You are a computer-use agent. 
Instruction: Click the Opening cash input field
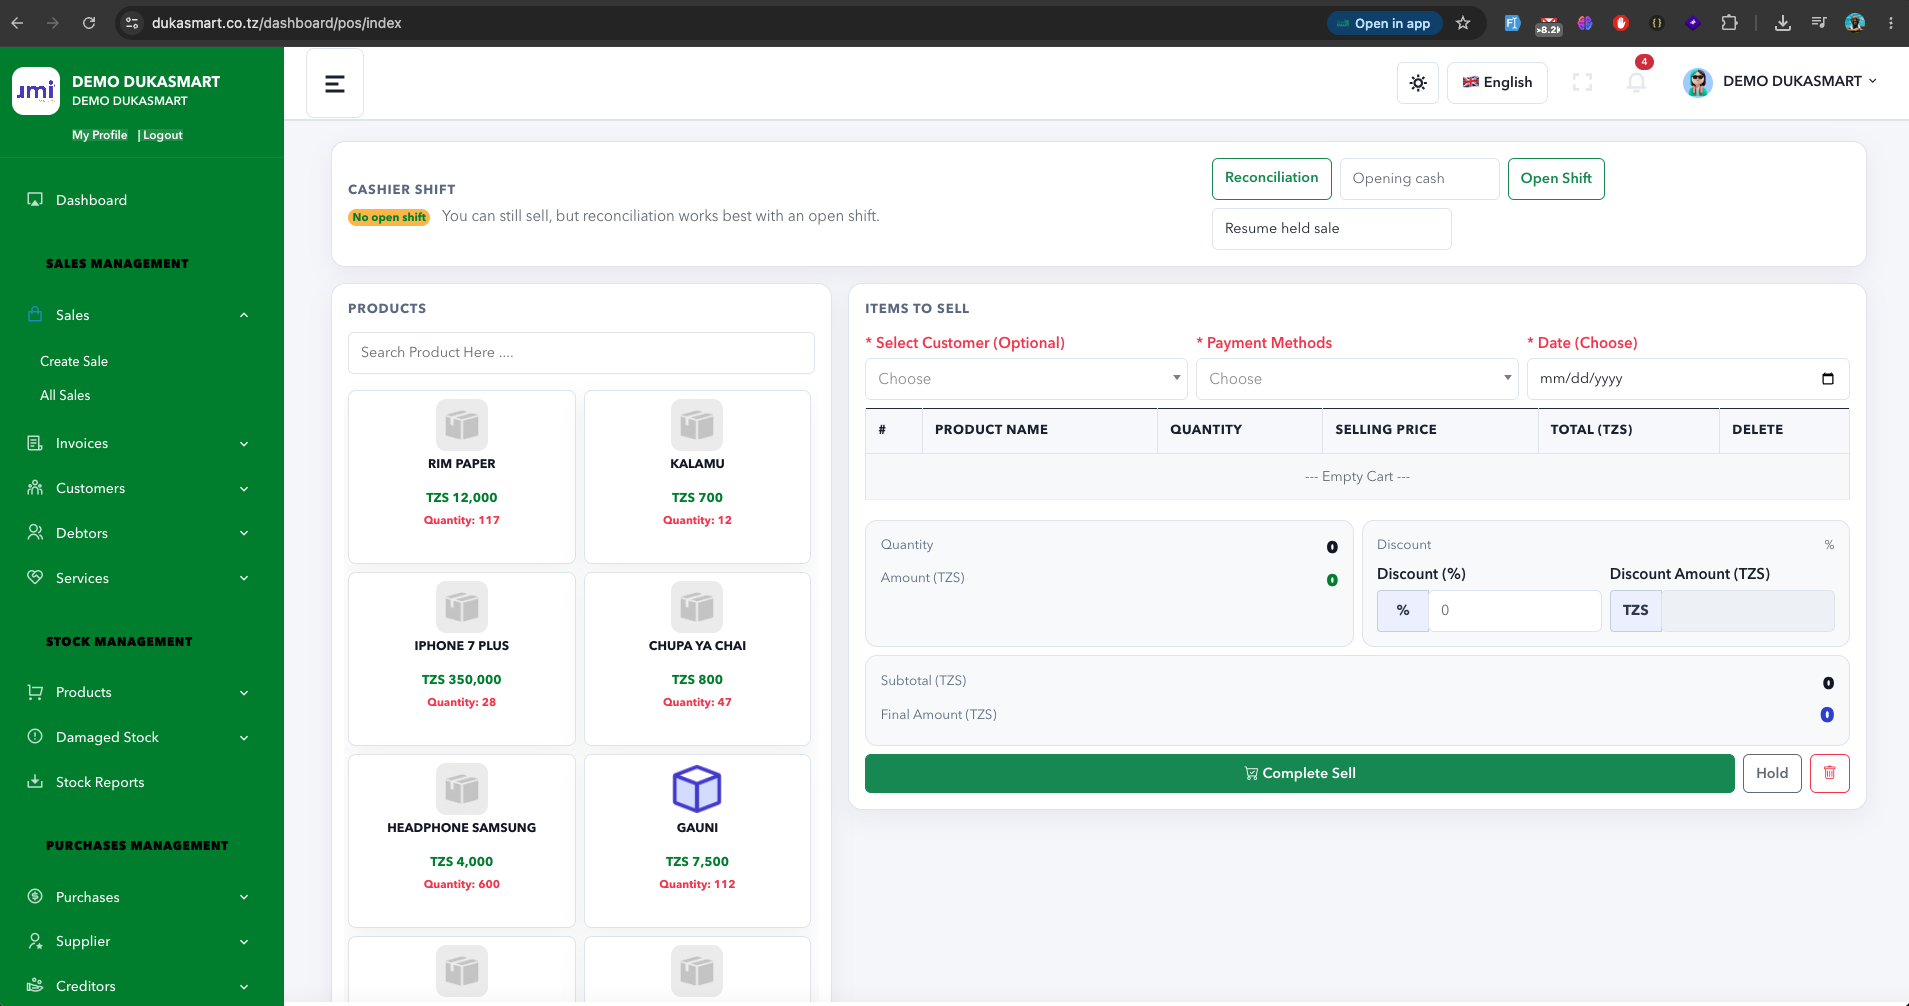pyautogui.click(x=1419, y=179)
